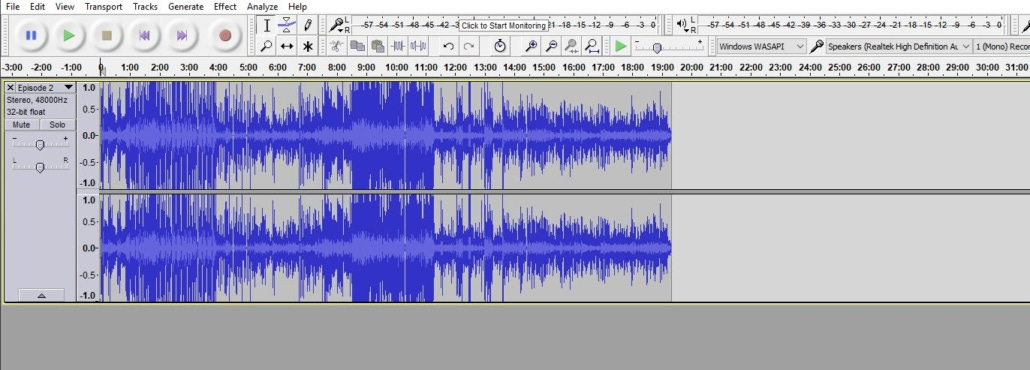Click the track gain slider
The width and height of the screenshot is (1030, 370).
(x=40, y=144)
